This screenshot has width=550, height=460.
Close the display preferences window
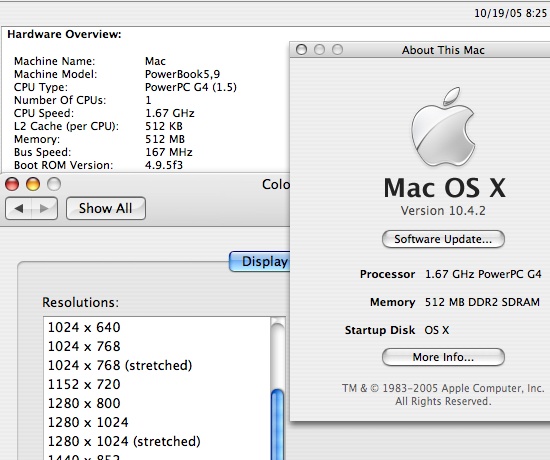coord(12,184)
